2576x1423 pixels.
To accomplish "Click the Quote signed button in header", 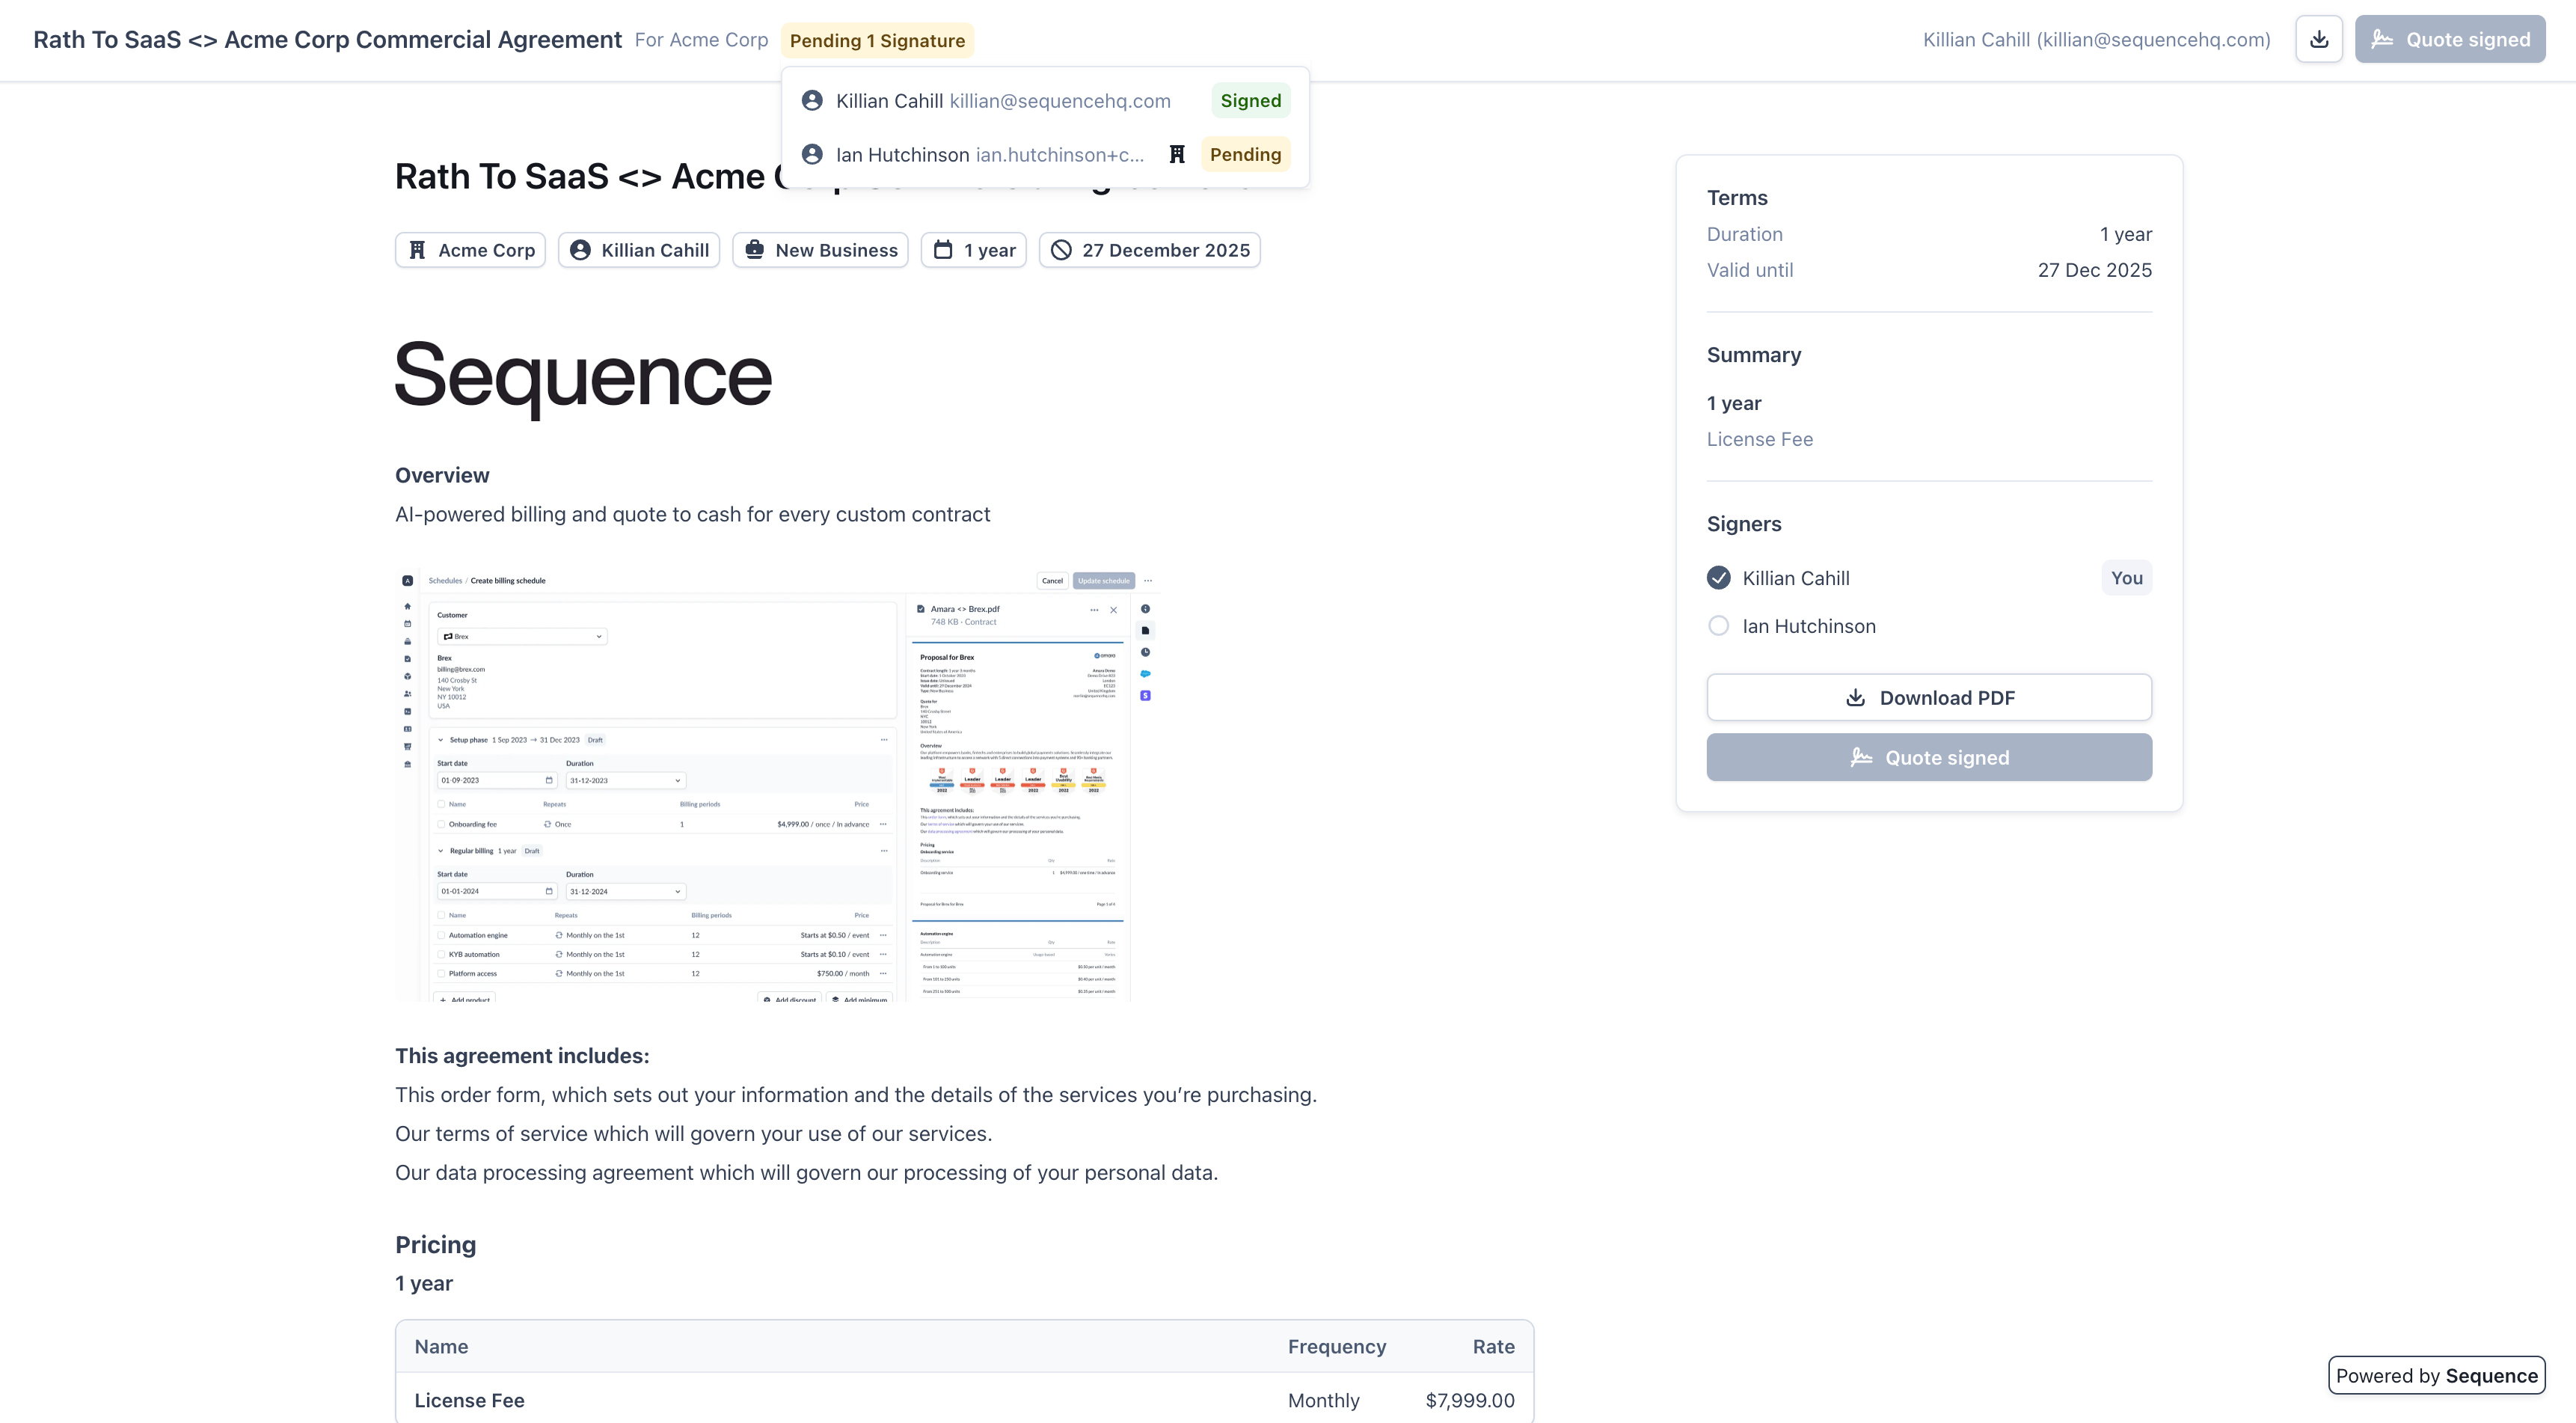I will click(x=2449, y=40).
